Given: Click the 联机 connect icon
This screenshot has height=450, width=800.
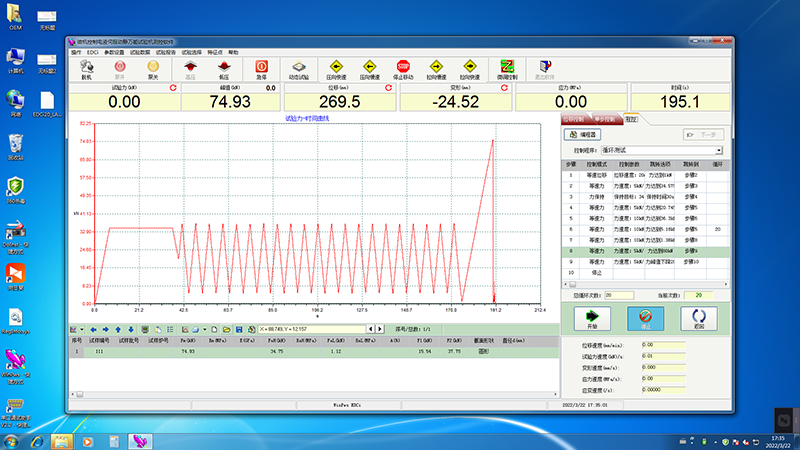Looking at the screenshot, I should click(86, 68).
